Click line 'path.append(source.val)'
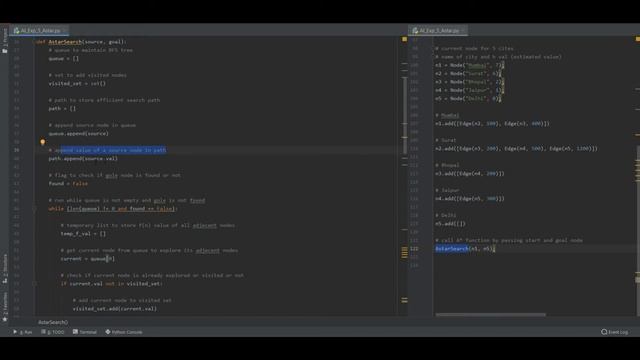The width and height of the screenshot is (640, 360). click(x=83, y=158)
